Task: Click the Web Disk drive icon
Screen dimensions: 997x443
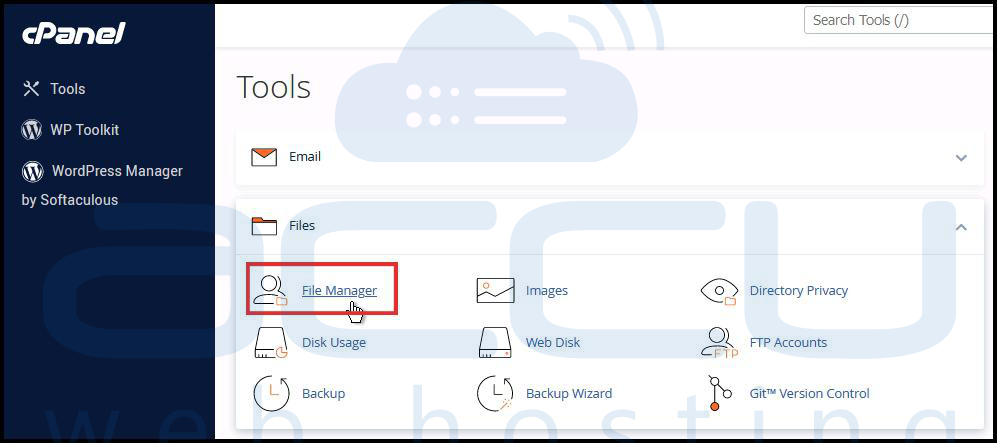Action: tap(495, 343)
